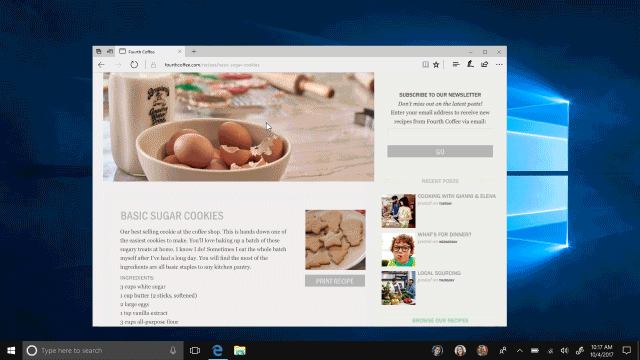Click the volume speaker icon
640x360 pixels.
point(565,350)
